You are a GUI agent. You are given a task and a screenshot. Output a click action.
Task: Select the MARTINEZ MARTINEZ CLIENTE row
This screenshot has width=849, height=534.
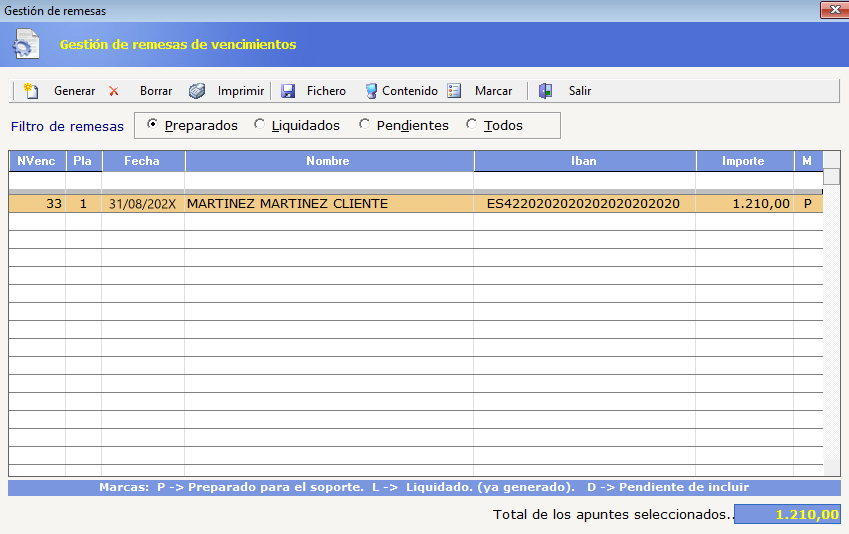415,204
